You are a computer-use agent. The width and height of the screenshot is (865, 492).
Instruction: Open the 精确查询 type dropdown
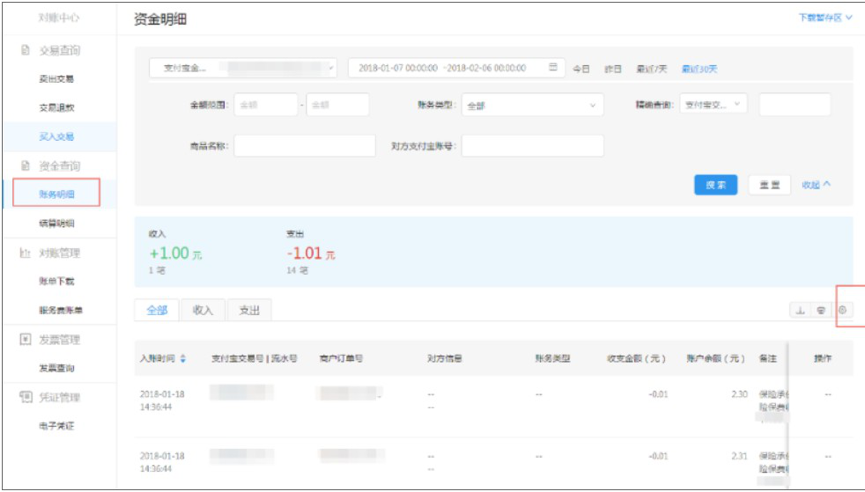click(712, 104)
